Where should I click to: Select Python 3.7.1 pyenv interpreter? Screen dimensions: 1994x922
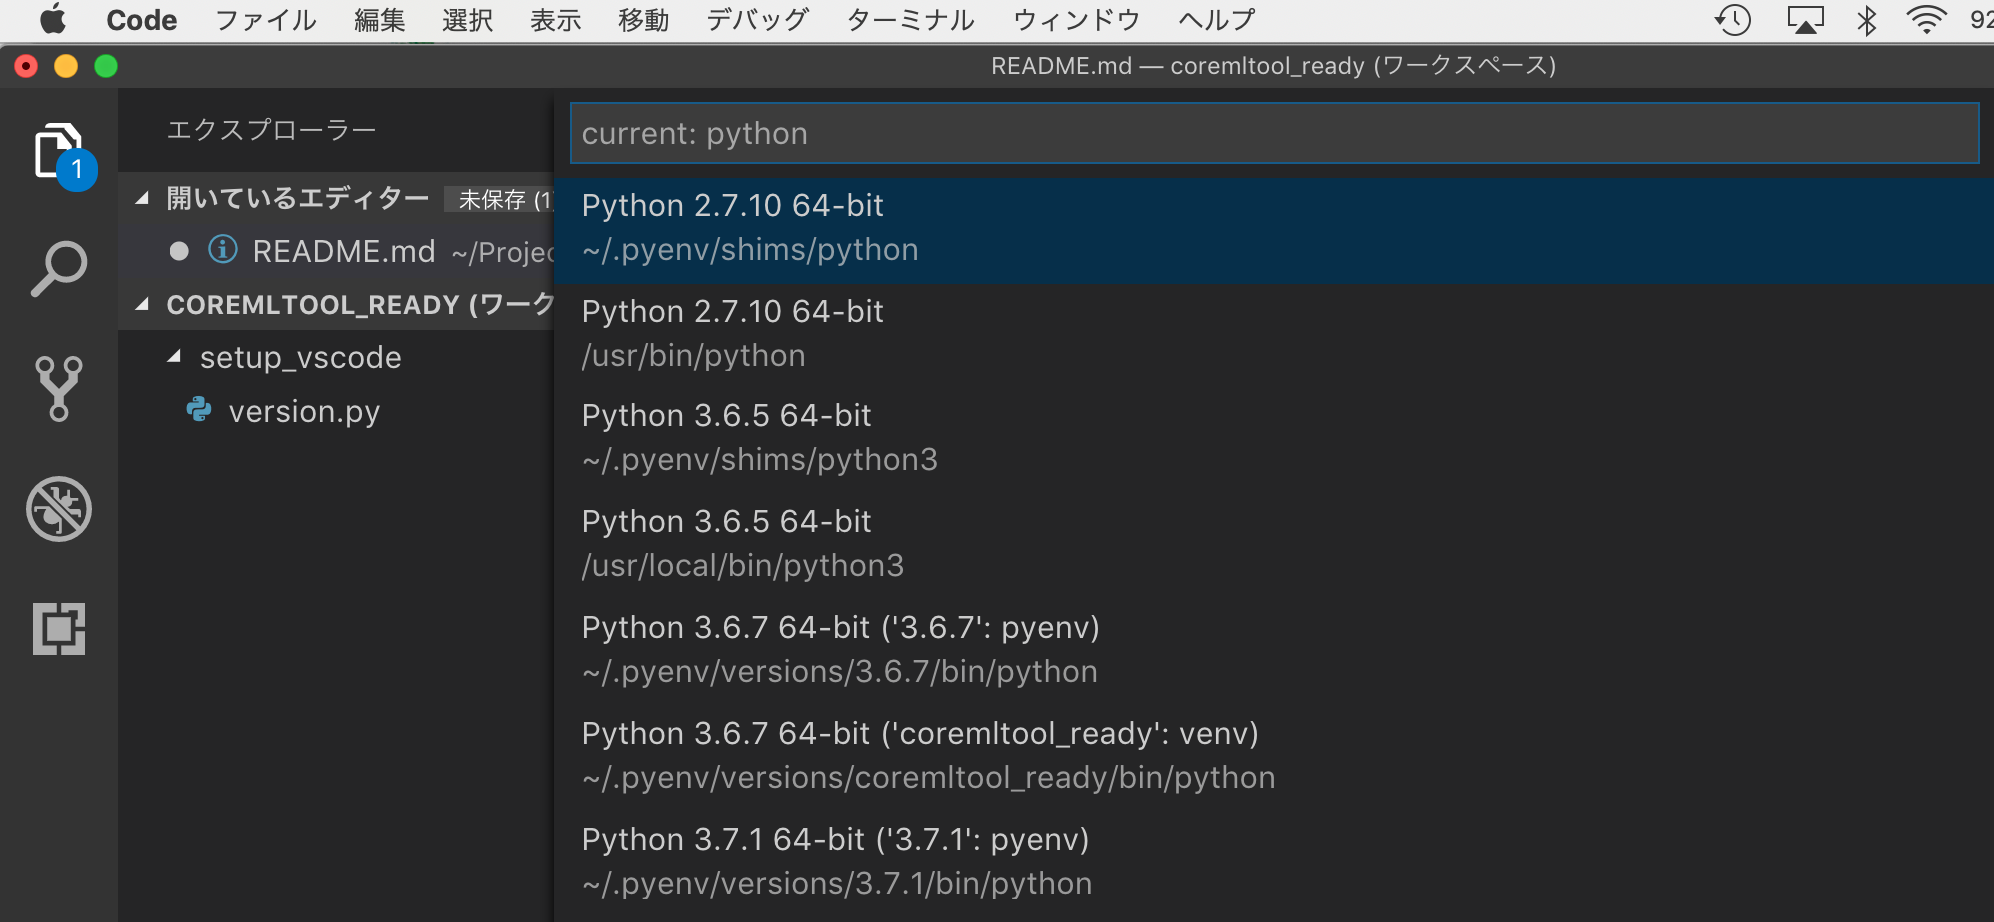point(1274,861)
